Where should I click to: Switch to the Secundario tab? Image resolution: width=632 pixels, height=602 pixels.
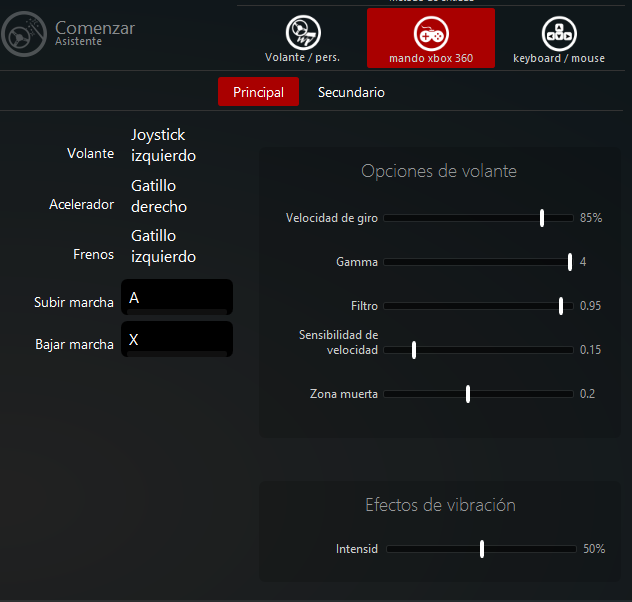[351, 92]
